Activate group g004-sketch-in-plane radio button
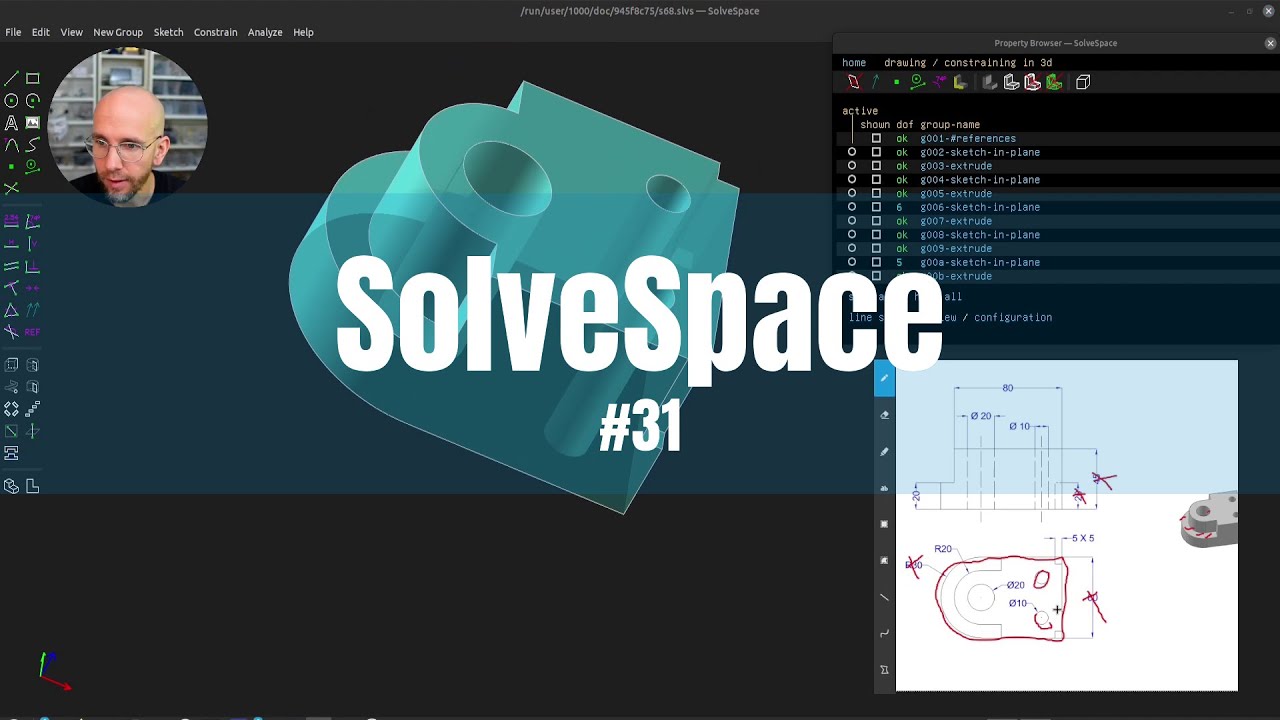The height and width of the screenshot is (720, 1280). 852,180
